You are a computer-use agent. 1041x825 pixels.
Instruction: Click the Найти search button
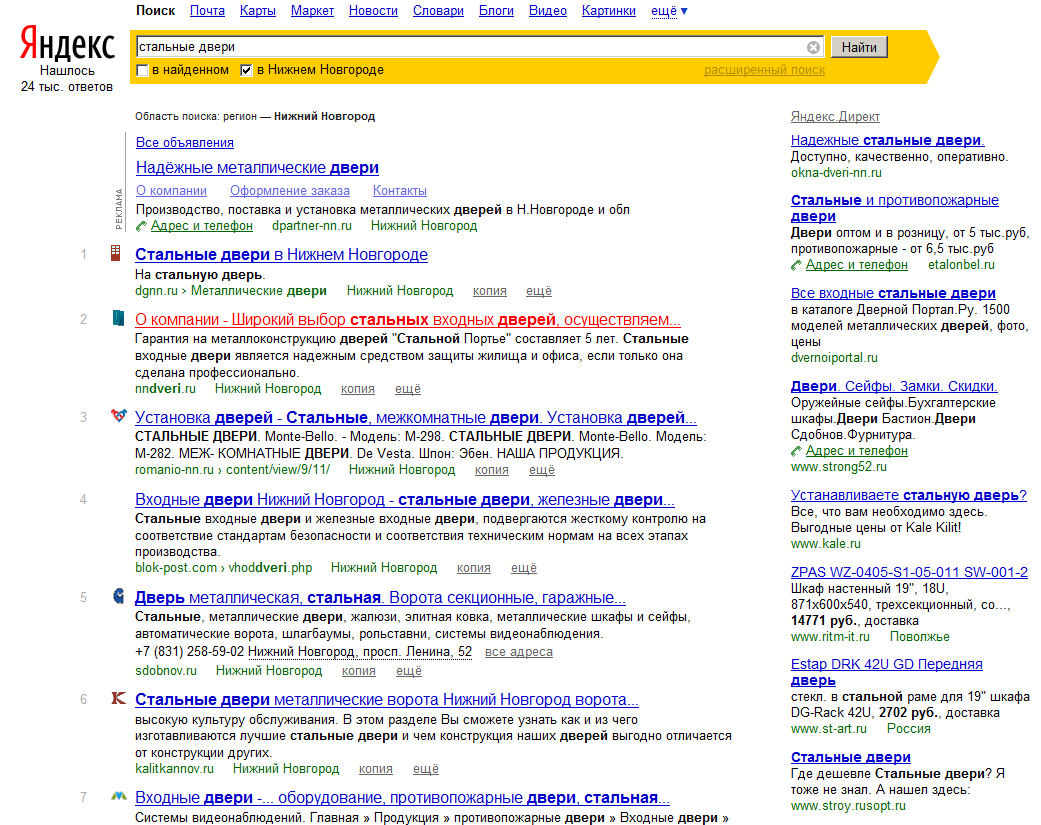[x=859, y=47]
